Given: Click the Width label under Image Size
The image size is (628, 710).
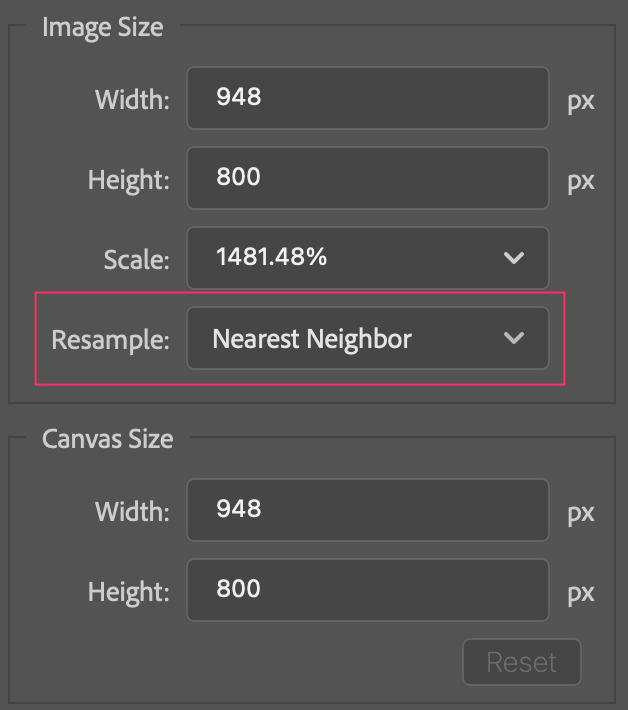Looking at the screenshot, I should pyautogui.click(x=132, y=99).
